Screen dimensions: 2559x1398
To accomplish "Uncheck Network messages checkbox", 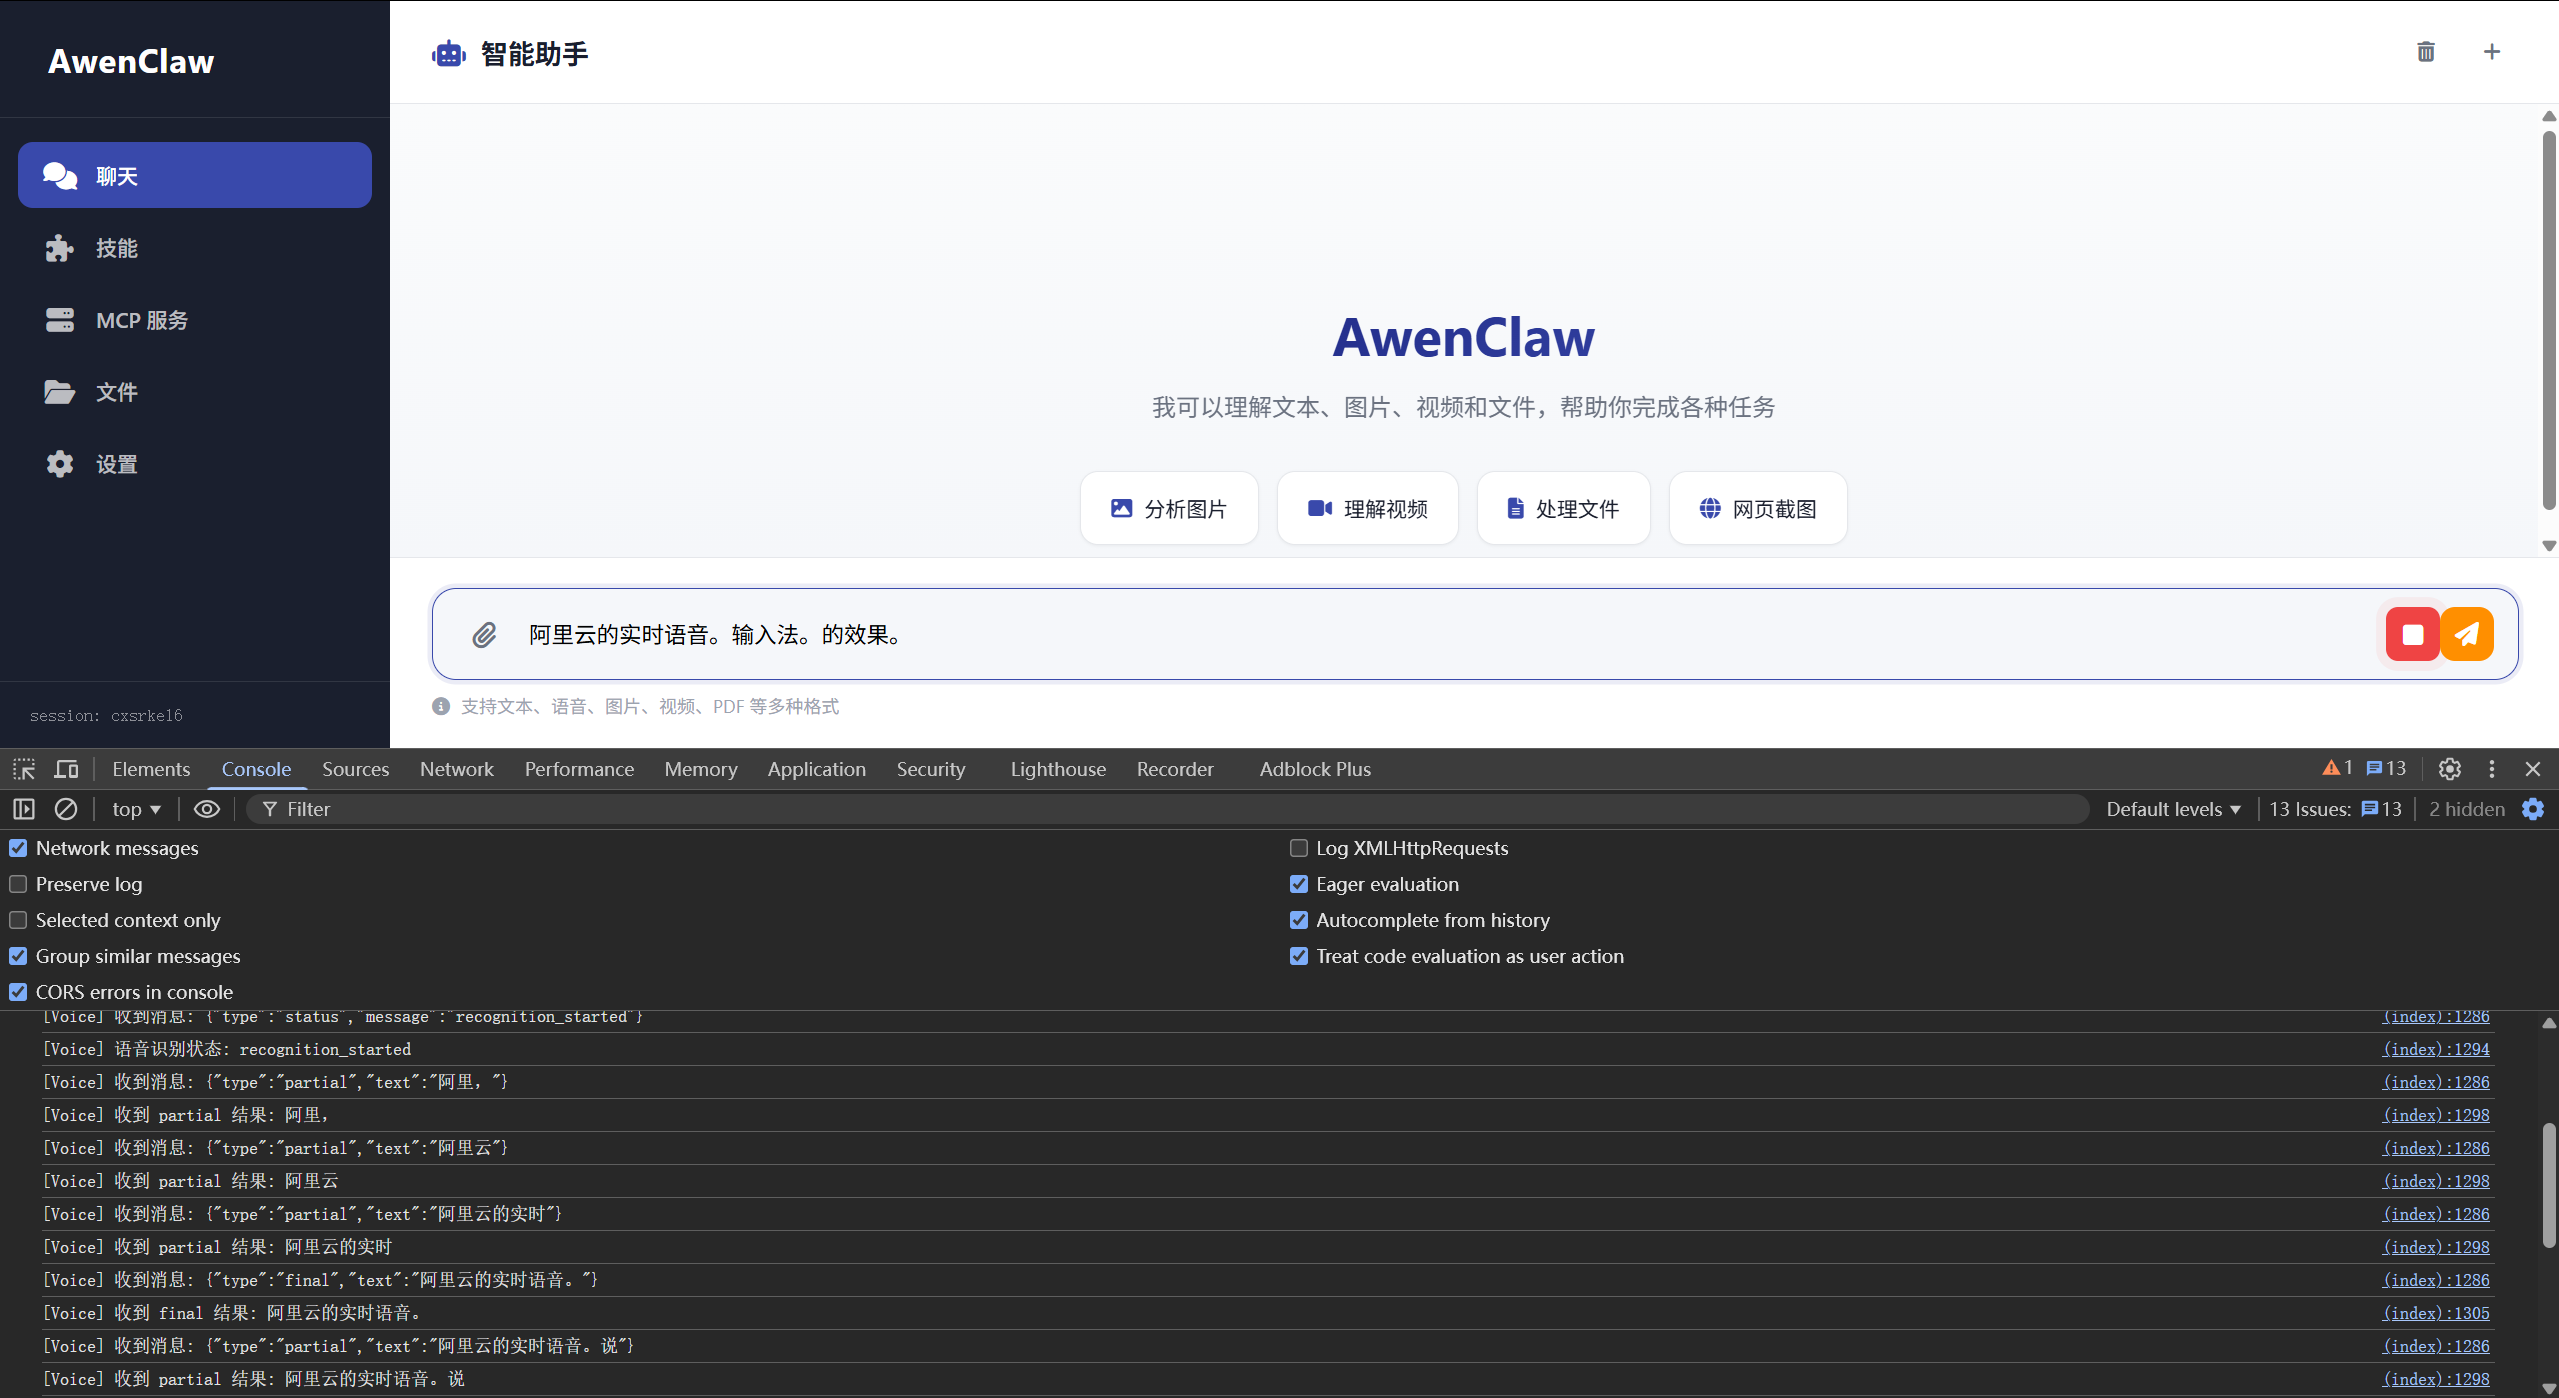I will [18, 848].
